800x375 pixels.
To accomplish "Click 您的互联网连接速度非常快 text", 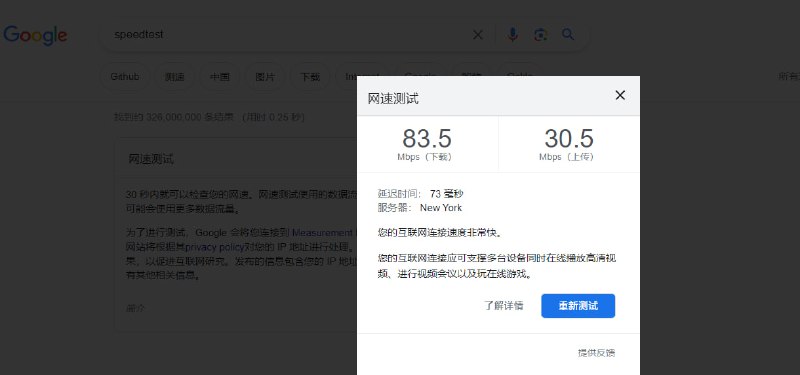I will [440, 233].
